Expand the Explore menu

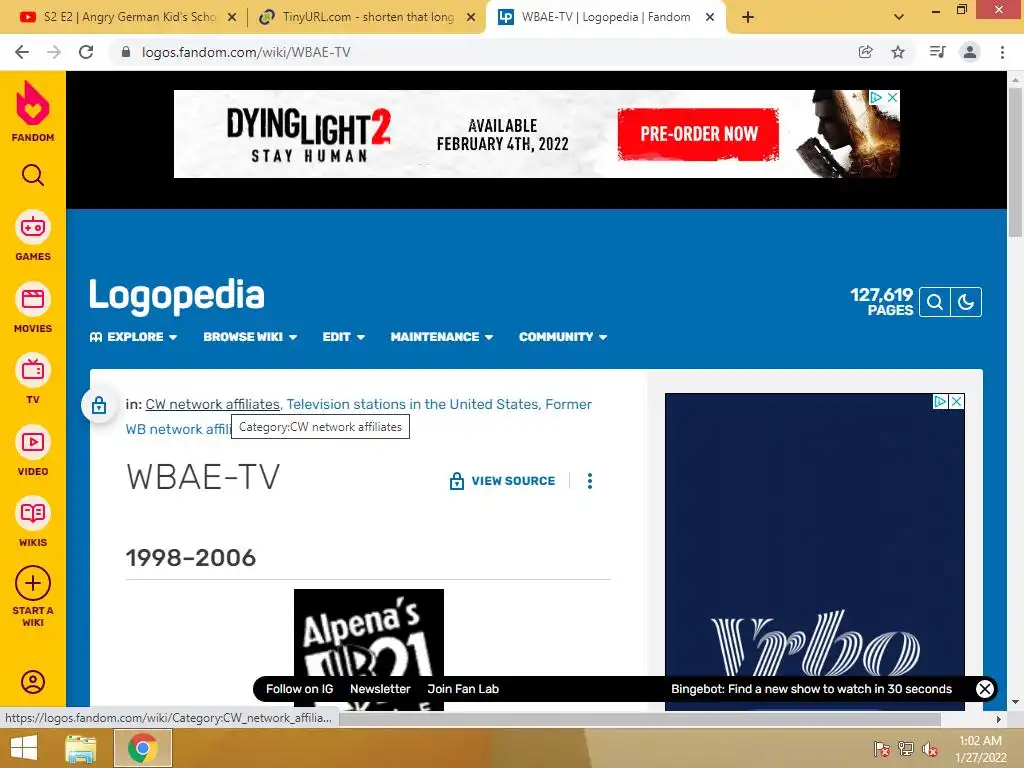[134, 337]
